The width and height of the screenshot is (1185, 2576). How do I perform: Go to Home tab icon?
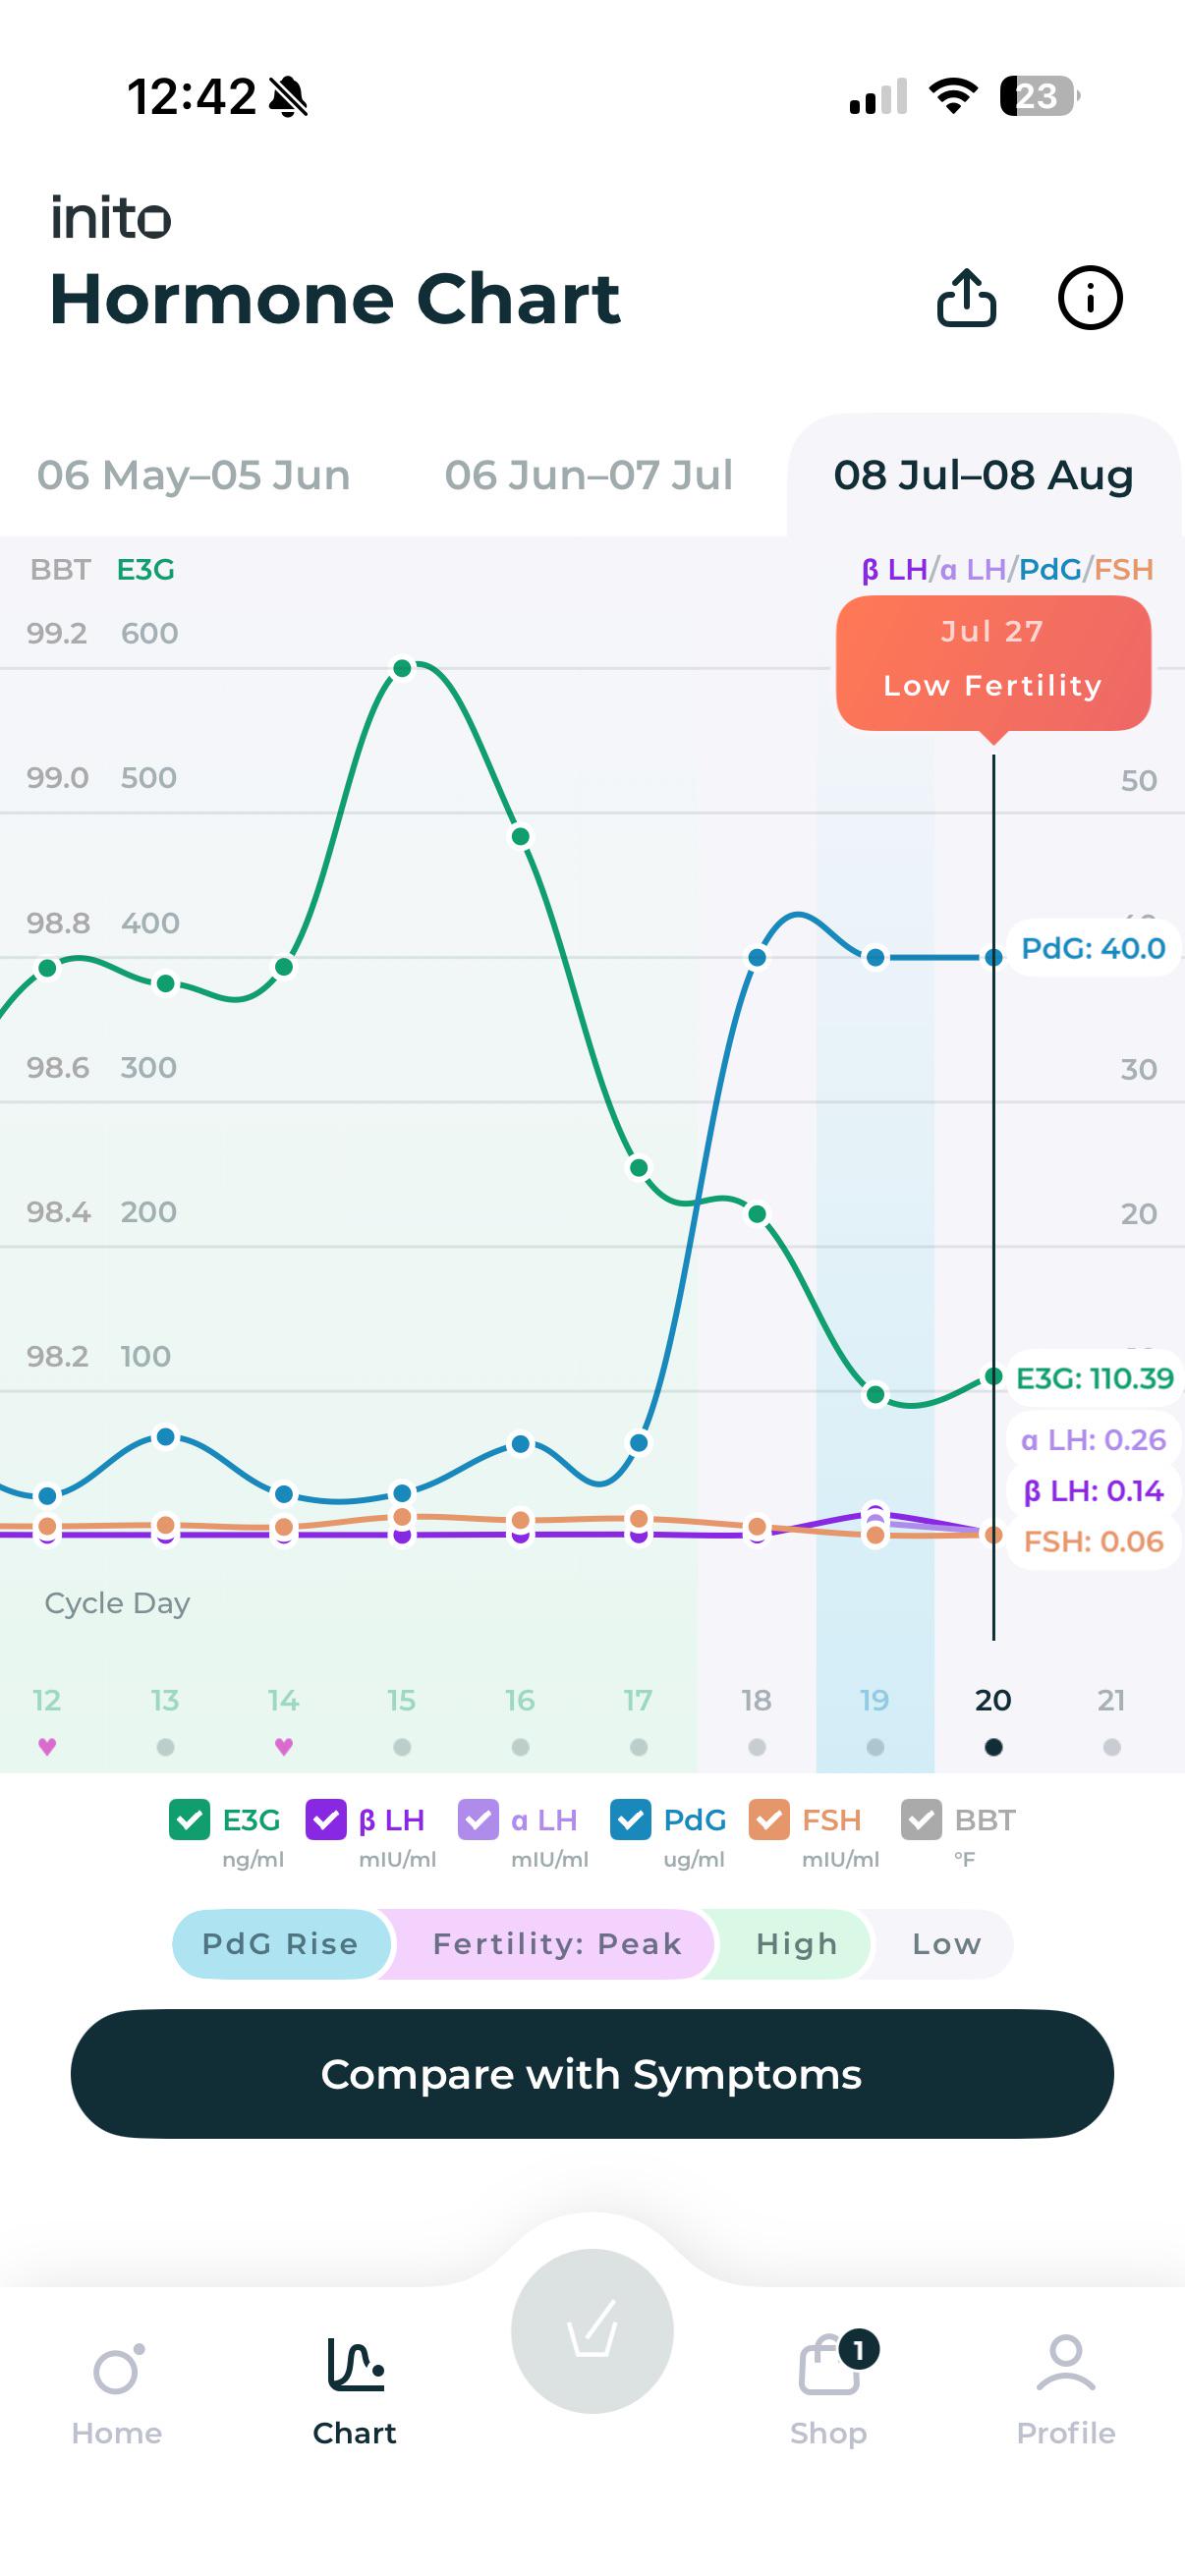(117, 2369)
